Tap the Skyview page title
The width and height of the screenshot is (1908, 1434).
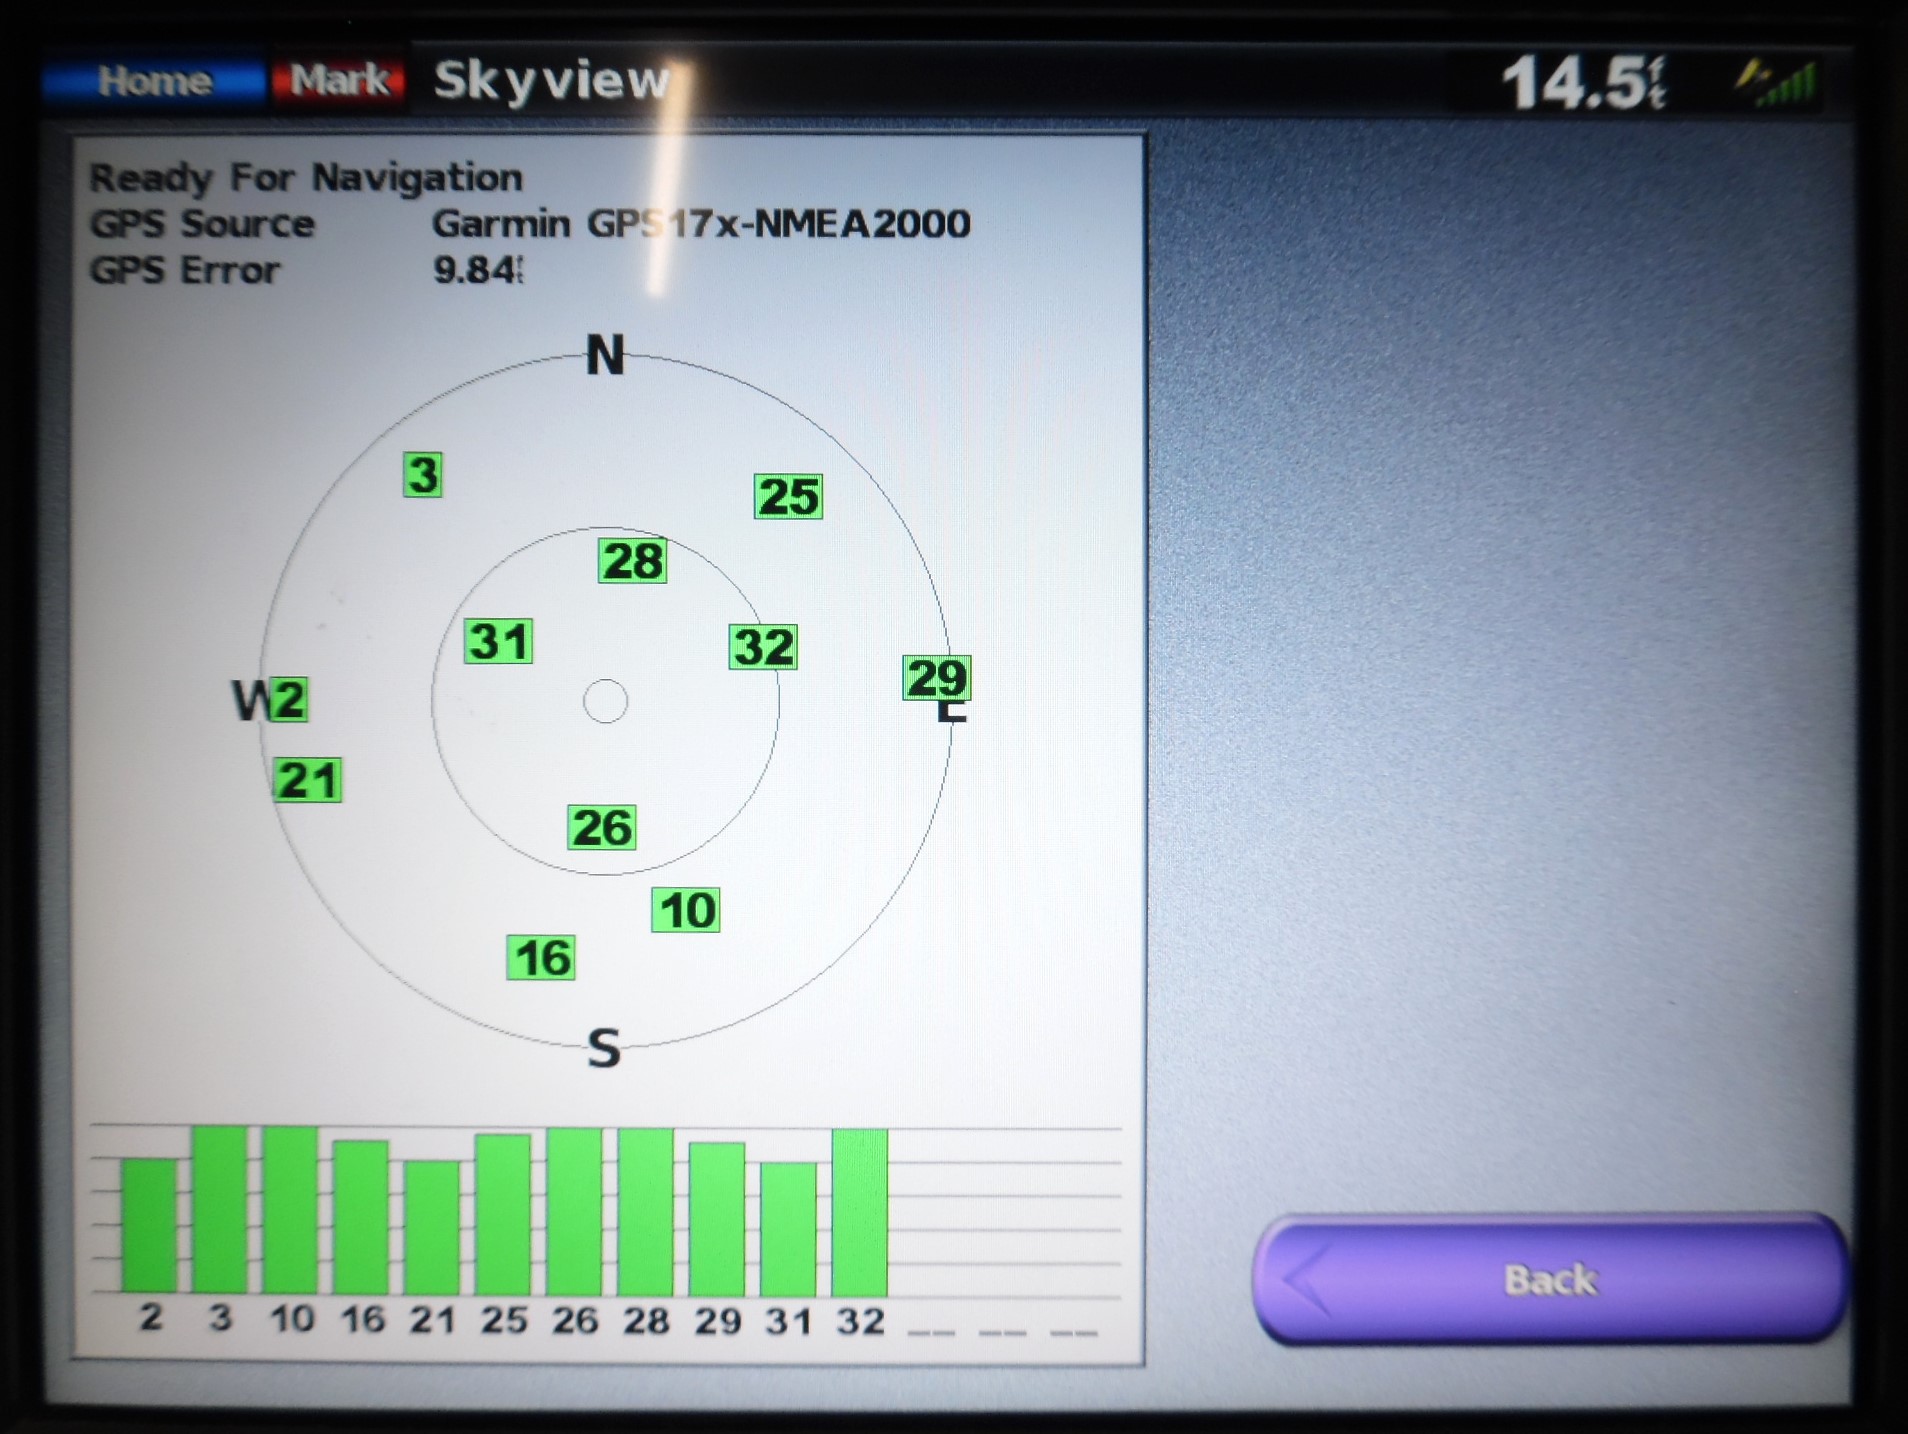point(551,80)
